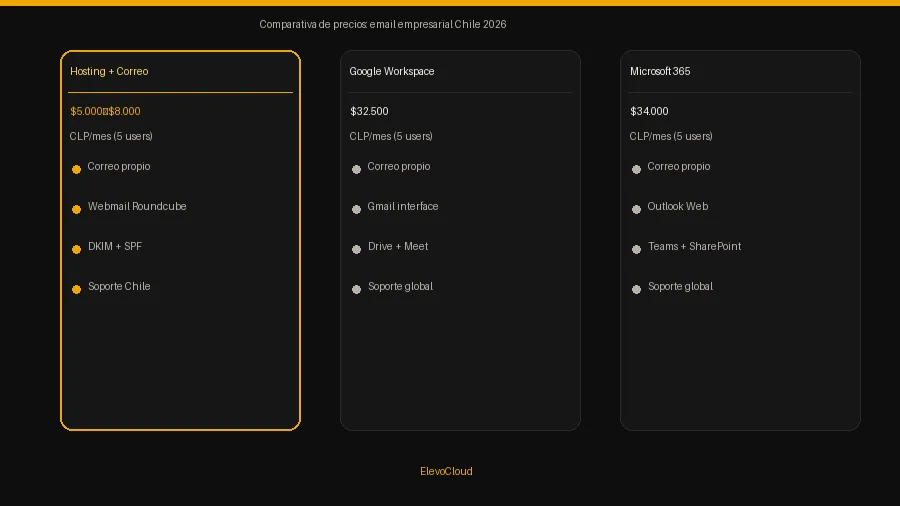
Task: Click the yellow accent bar at top
Action: point(450,3)
